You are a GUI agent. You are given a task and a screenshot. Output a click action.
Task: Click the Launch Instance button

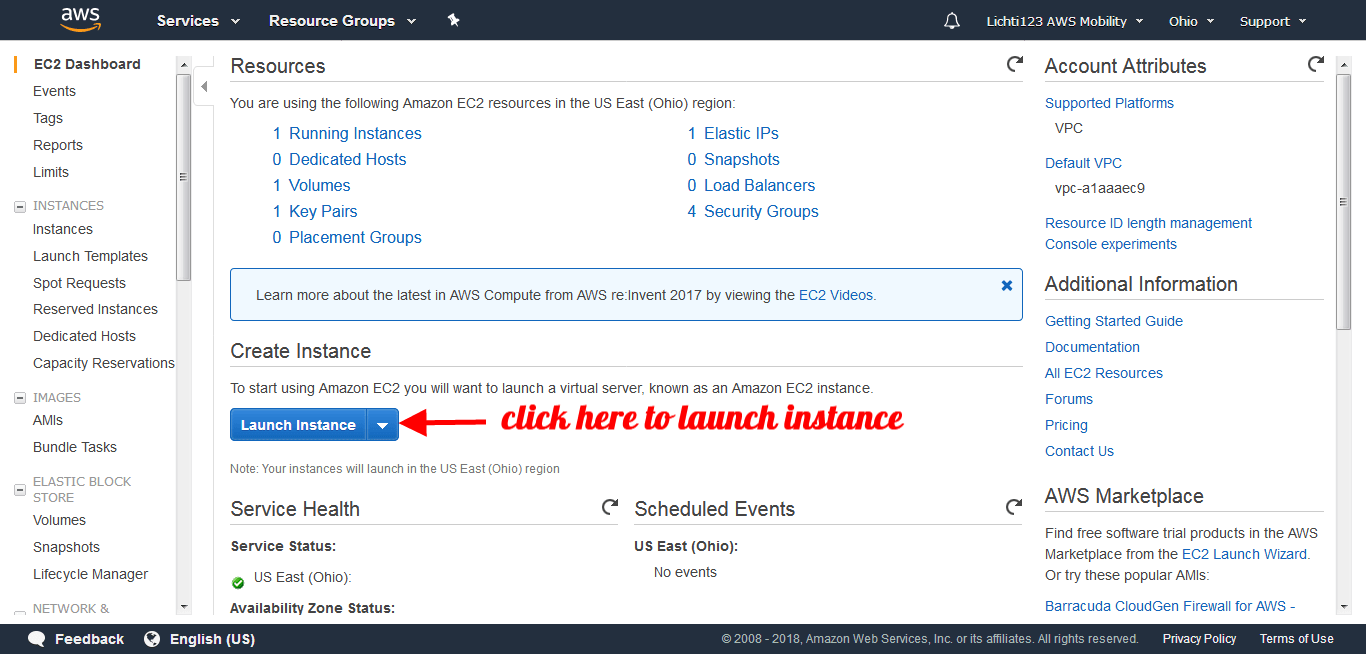click(x=298, y=425)
